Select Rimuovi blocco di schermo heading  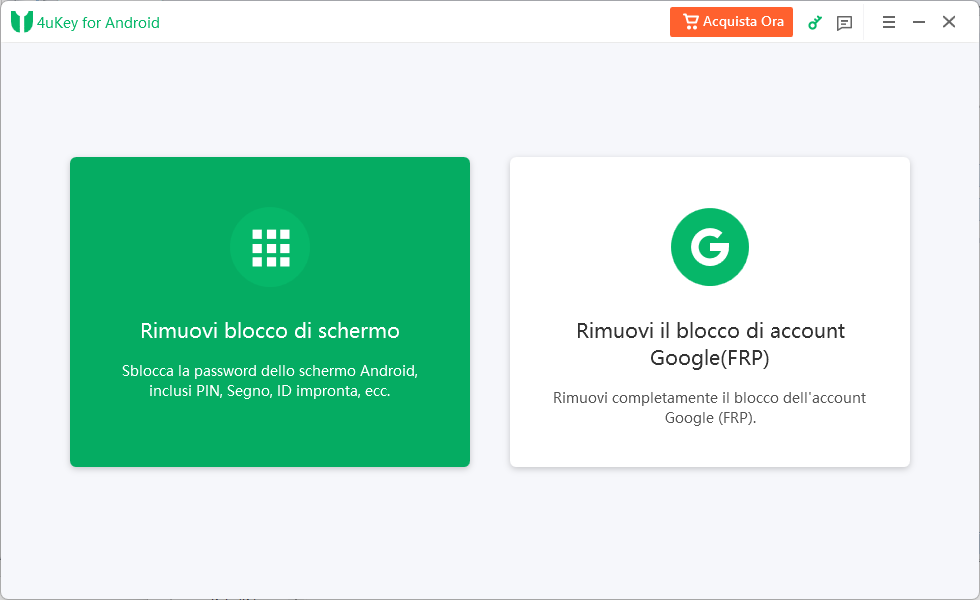click(x=270, y=331)
